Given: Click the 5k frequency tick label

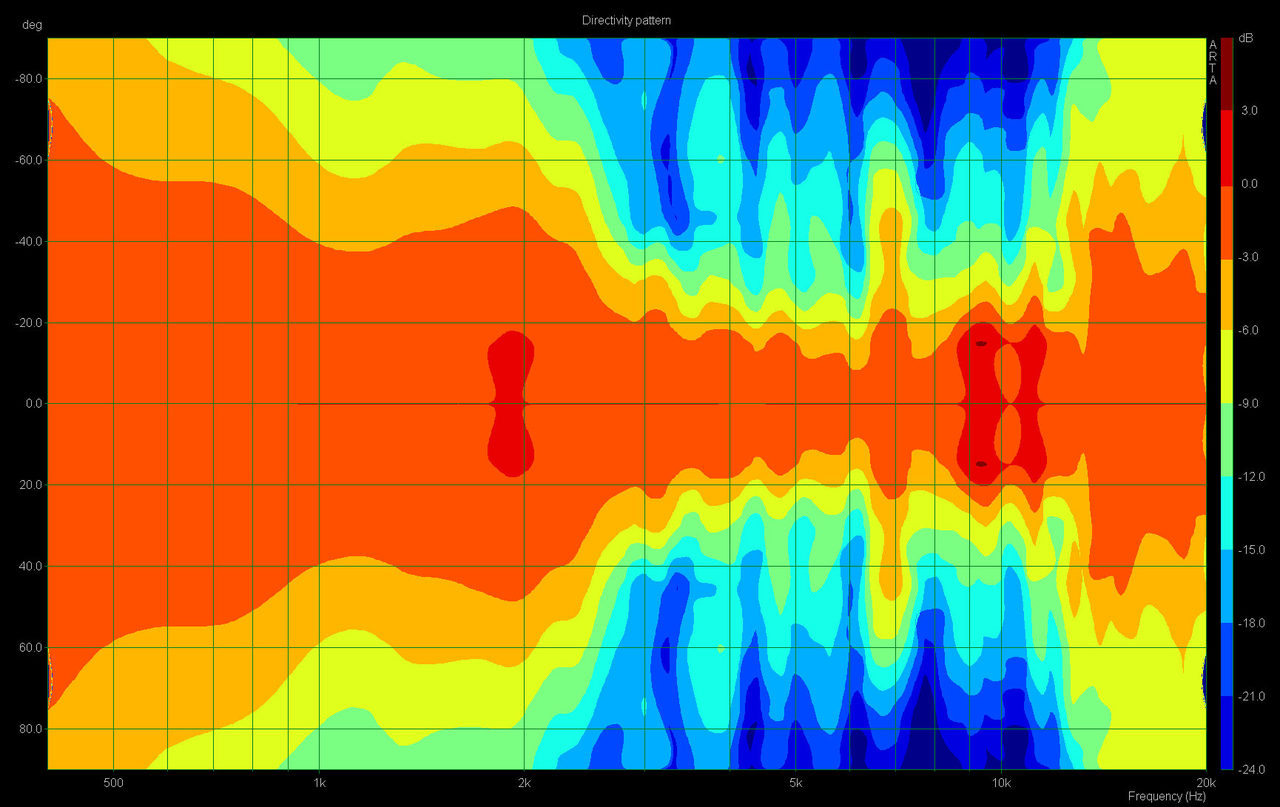Looking at the screenshot, I should pos(795,782).
